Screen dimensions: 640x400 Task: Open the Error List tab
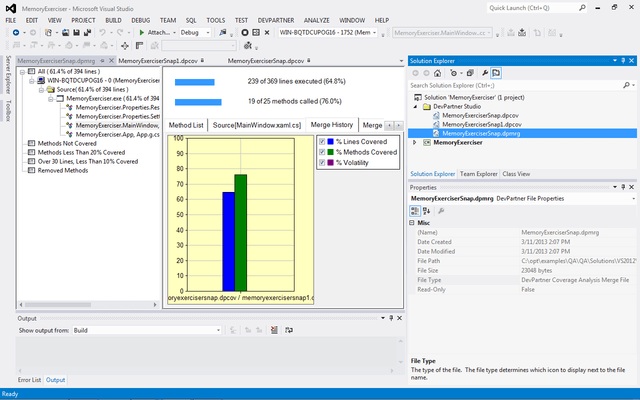click(29, 380)
